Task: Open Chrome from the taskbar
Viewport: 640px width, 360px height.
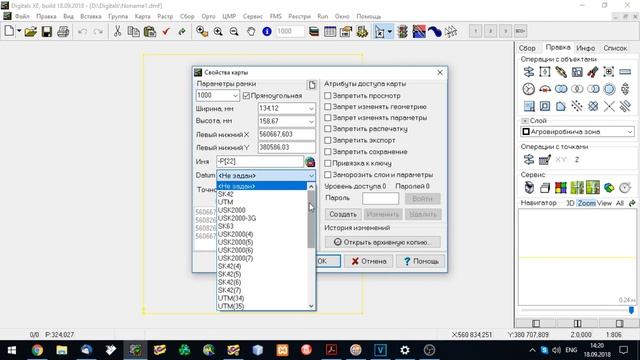Action: [x=37, y=350]
